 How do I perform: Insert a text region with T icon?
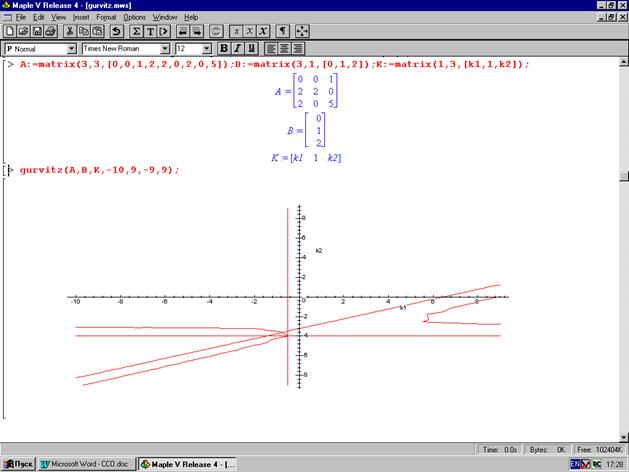pyautogui.click(x=149, y=31)
